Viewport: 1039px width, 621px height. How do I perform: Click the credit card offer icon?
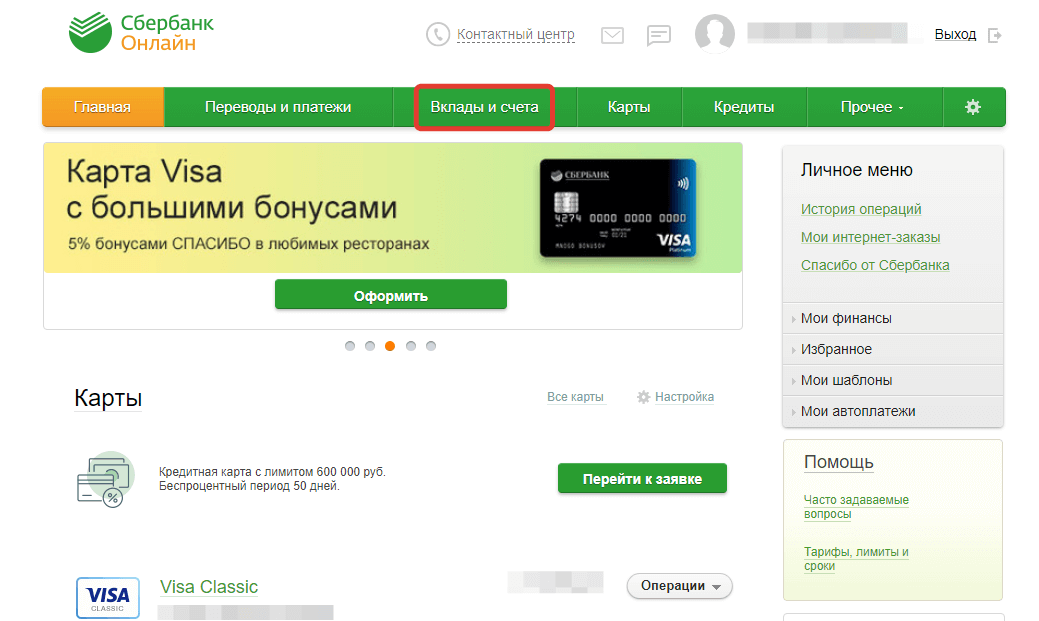[105, 480]
